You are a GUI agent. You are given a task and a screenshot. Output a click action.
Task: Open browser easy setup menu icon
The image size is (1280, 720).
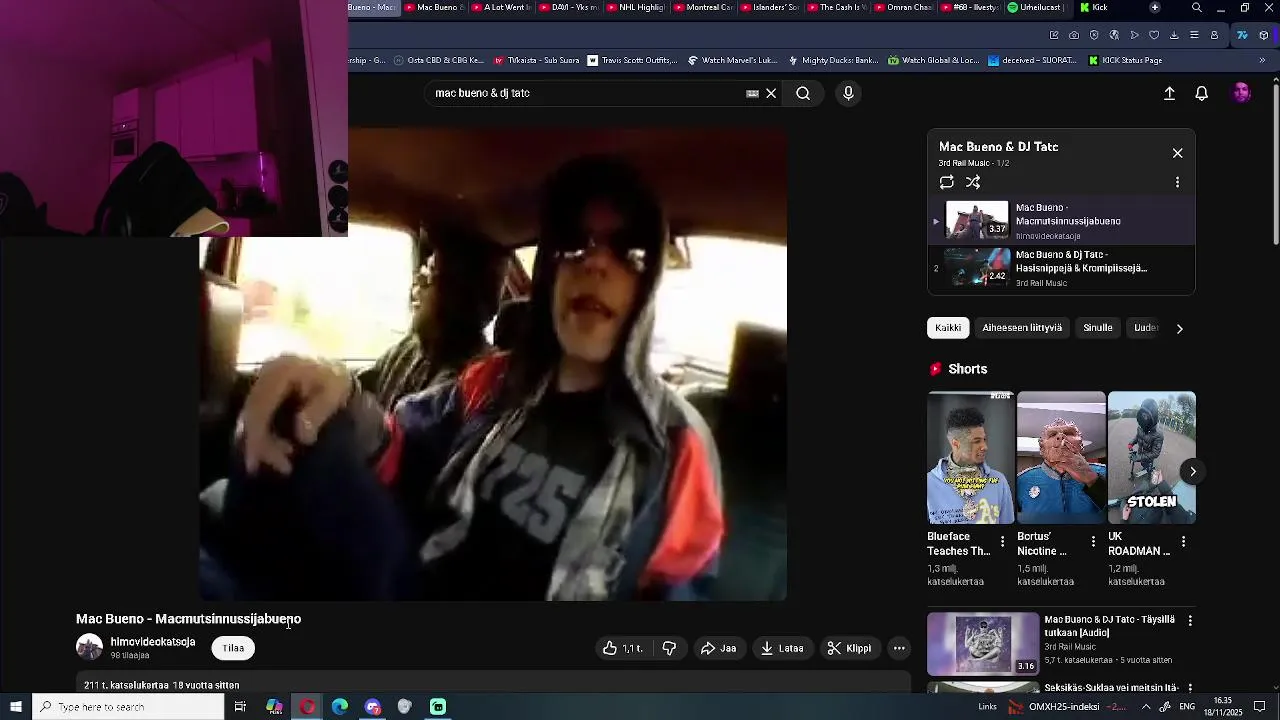click(x=1194, y=35)
